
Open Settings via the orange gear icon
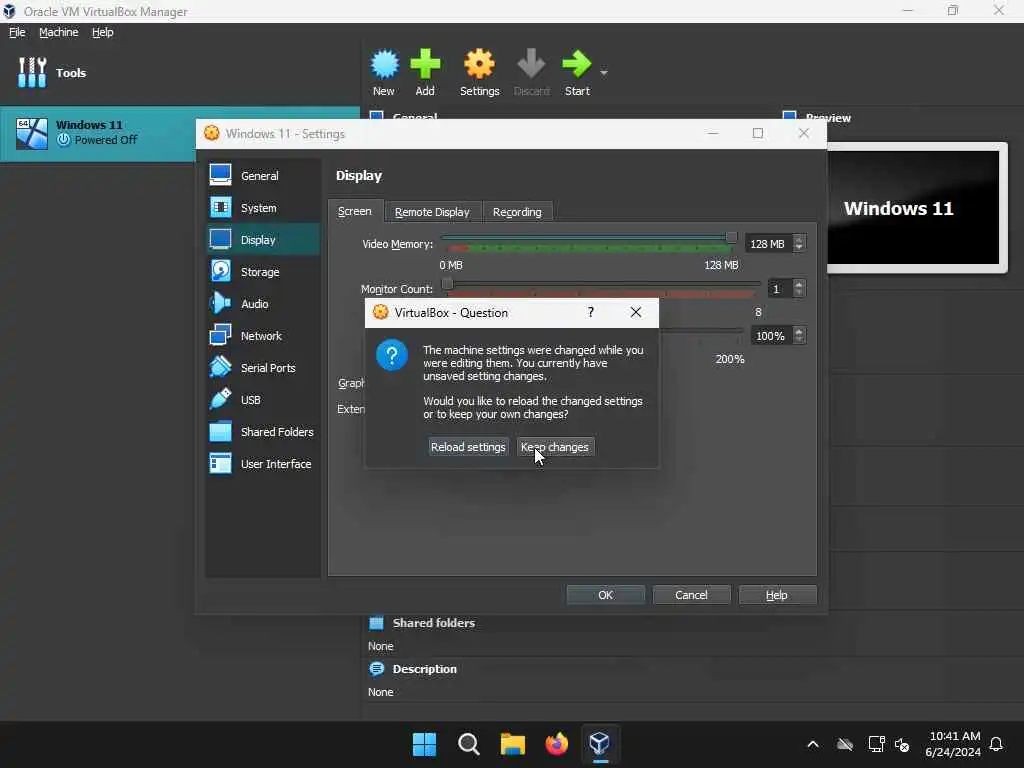pos(479,65)
